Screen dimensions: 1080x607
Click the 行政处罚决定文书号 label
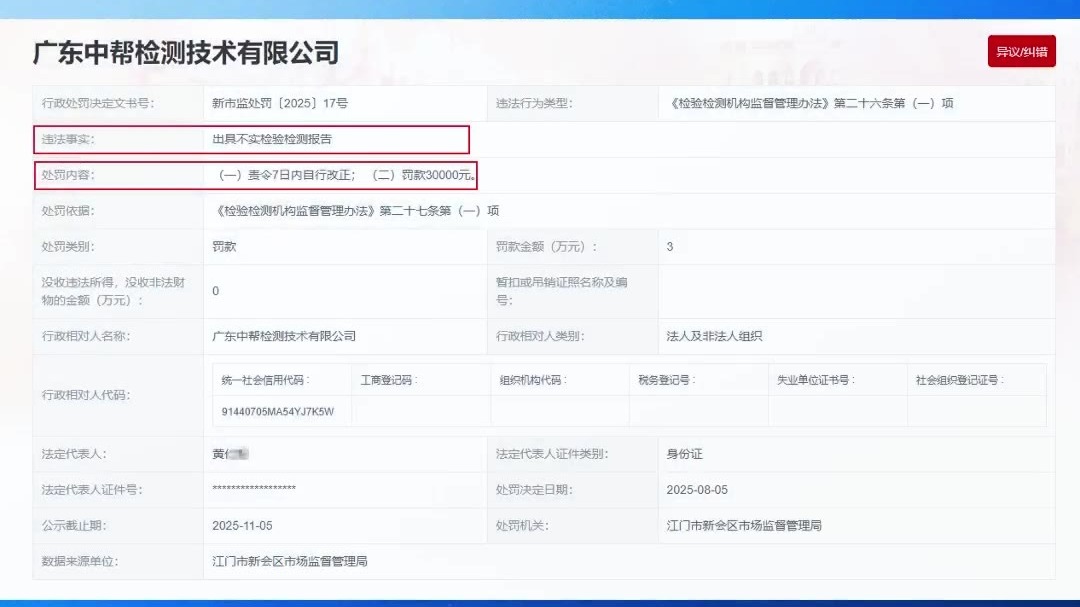click(98, 103)
